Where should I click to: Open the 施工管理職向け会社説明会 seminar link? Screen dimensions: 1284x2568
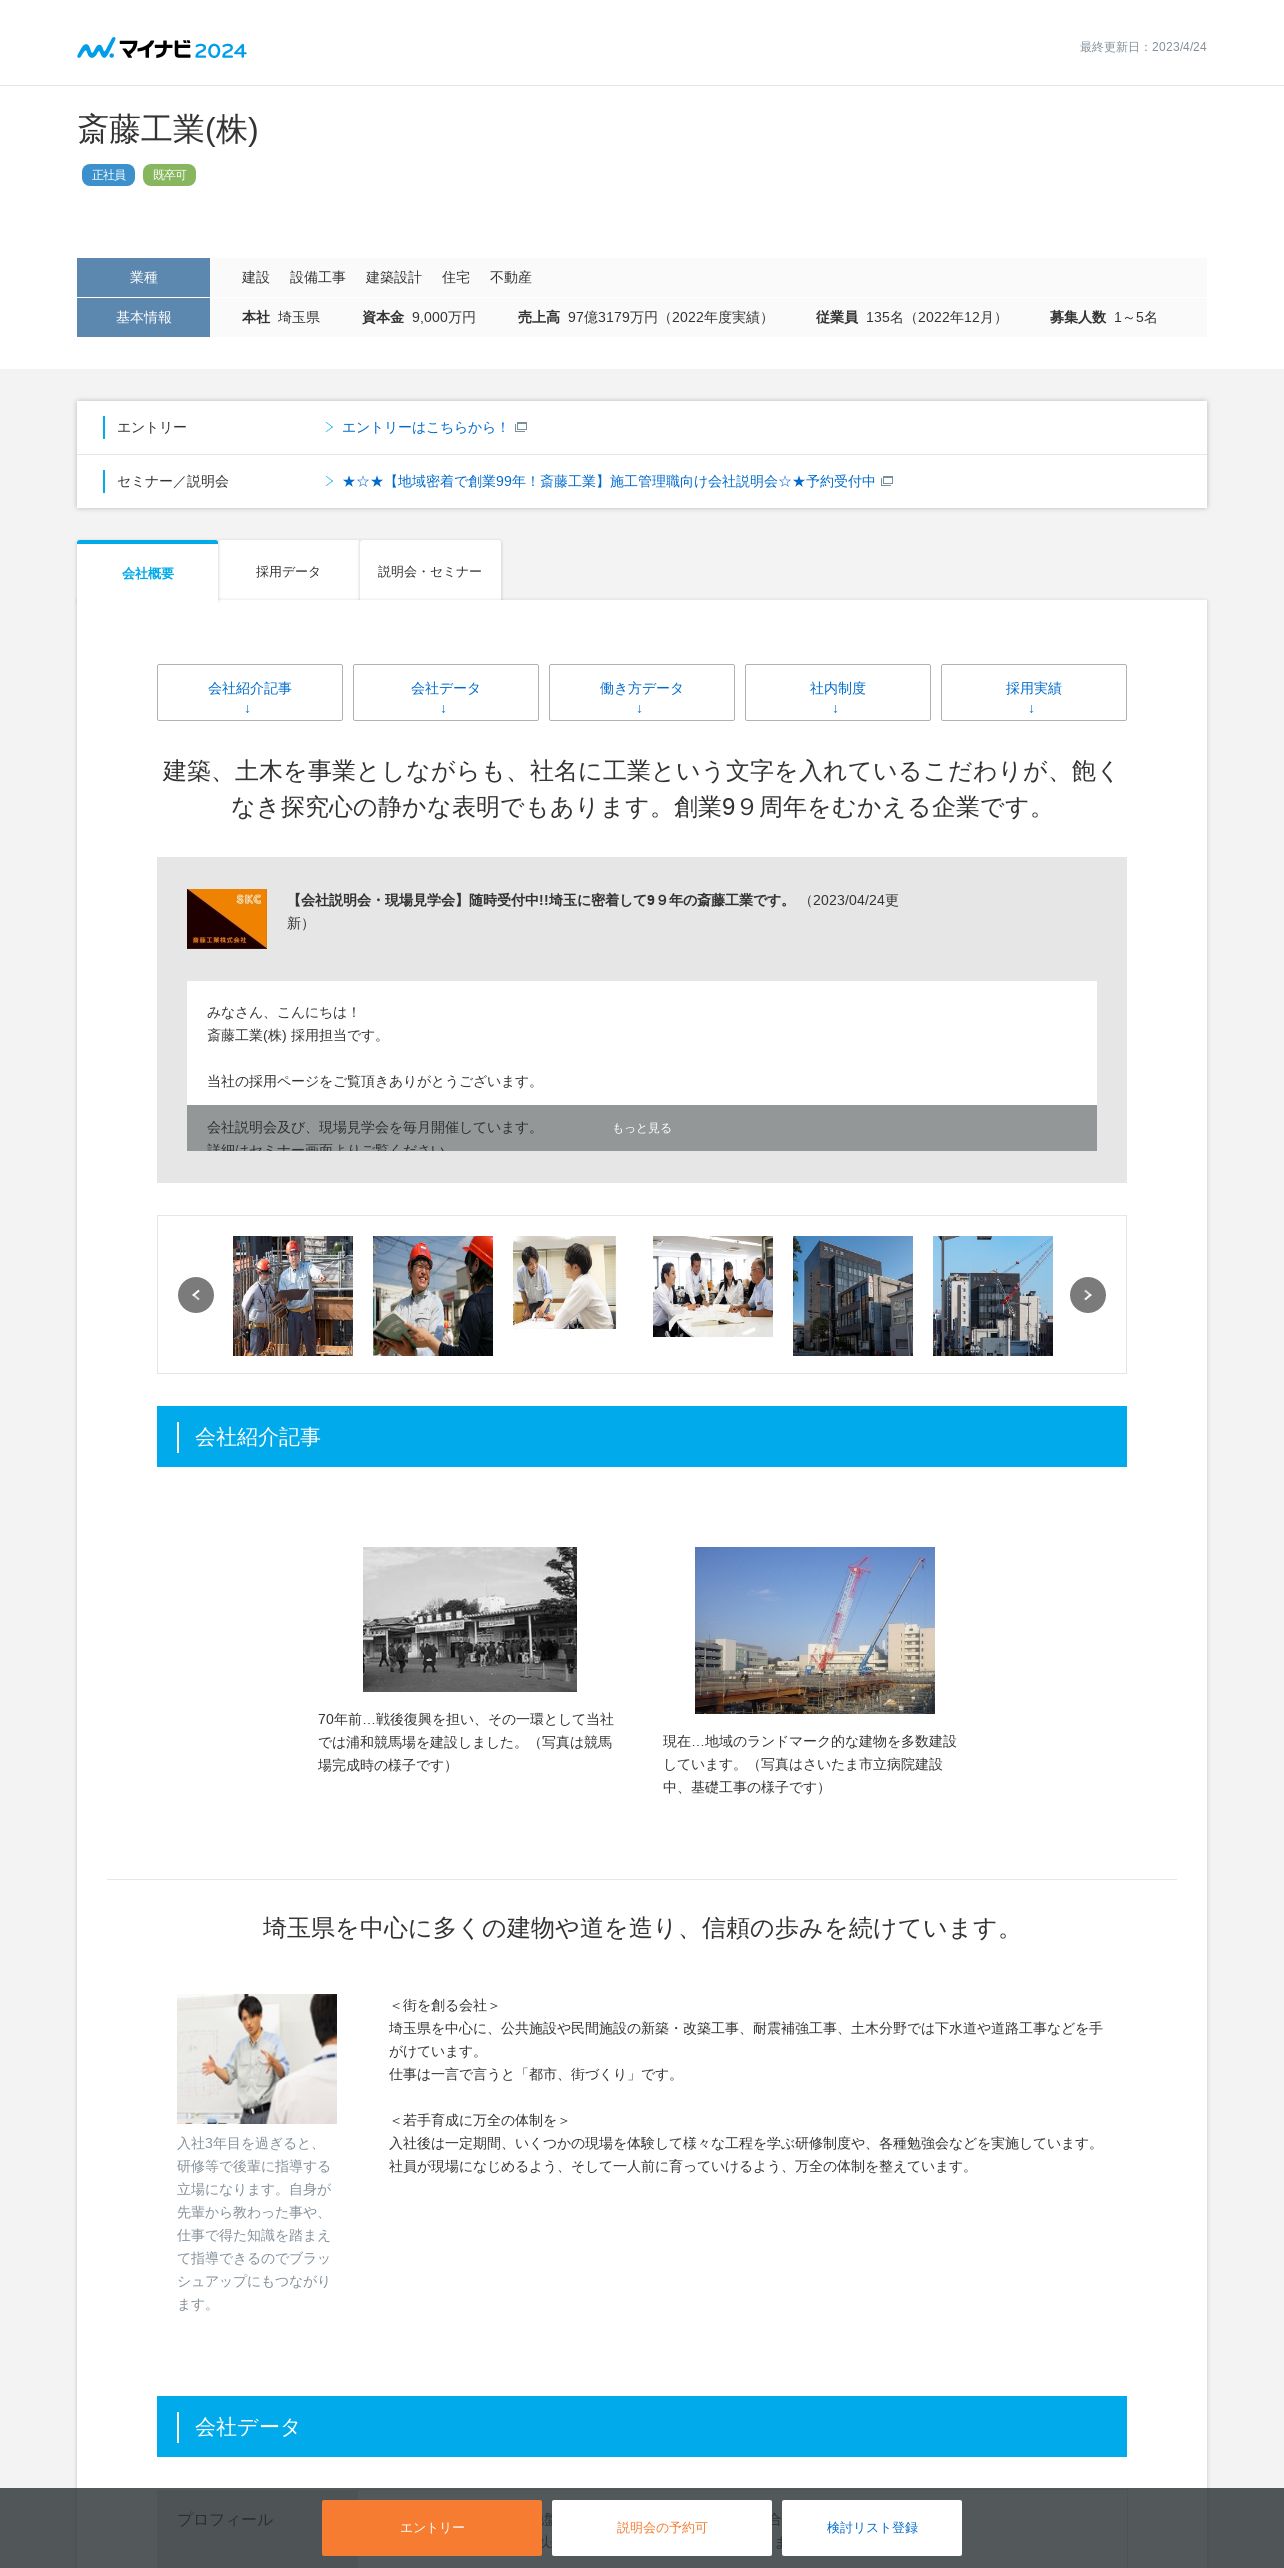pos(608,481)
